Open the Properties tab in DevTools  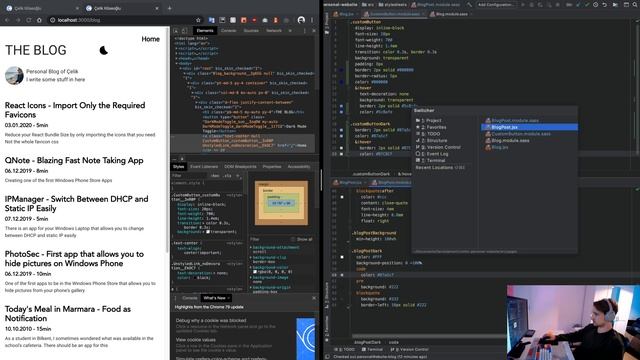point(272,167)
